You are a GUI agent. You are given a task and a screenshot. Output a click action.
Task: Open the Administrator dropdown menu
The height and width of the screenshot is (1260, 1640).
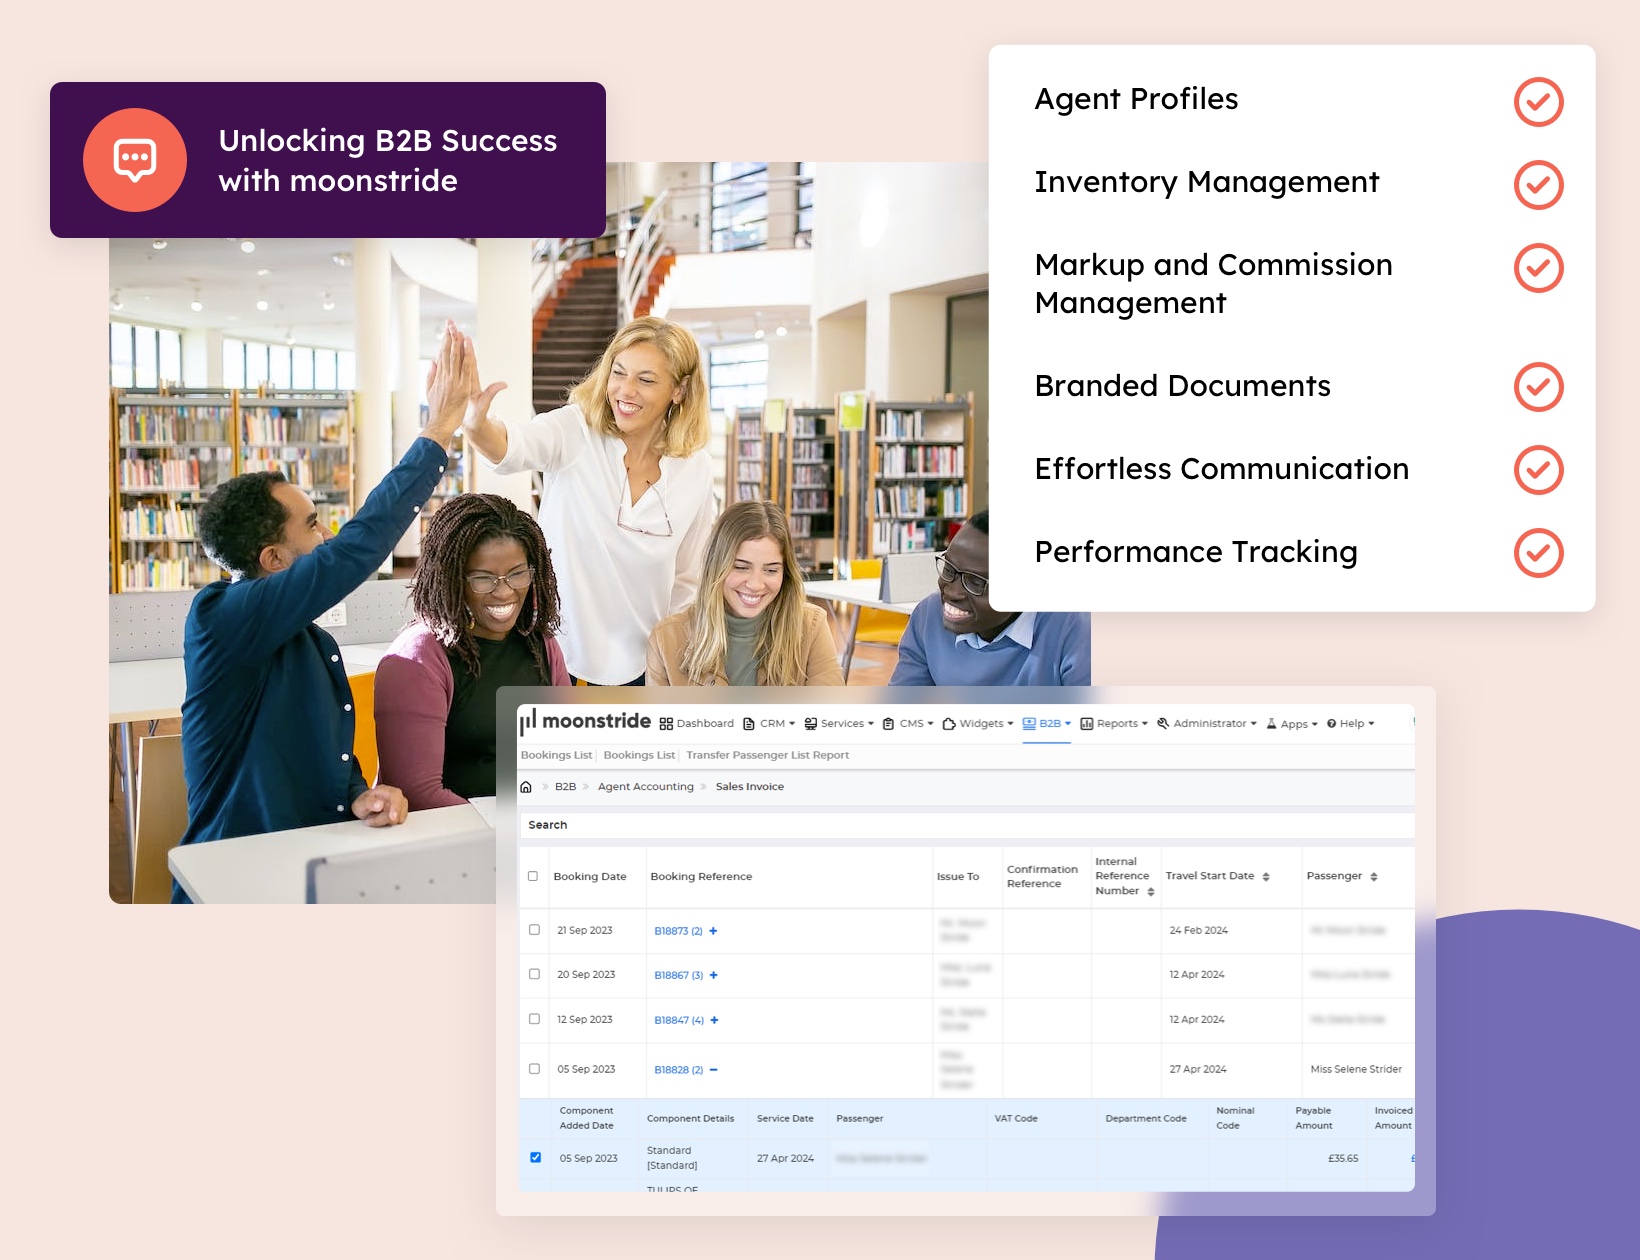click(x=1207, y=724)
